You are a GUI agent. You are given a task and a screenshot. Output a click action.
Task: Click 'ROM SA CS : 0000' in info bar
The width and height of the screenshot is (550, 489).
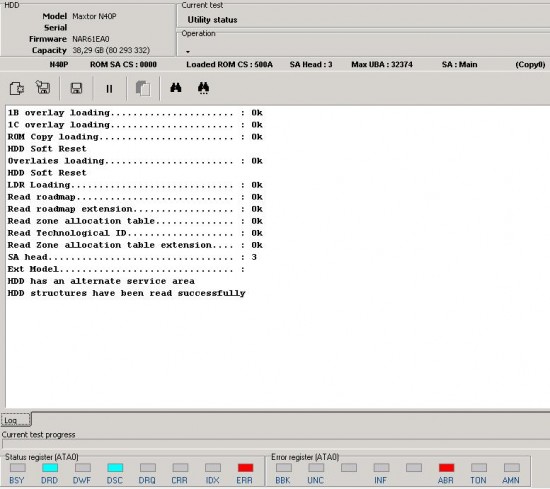123,65
